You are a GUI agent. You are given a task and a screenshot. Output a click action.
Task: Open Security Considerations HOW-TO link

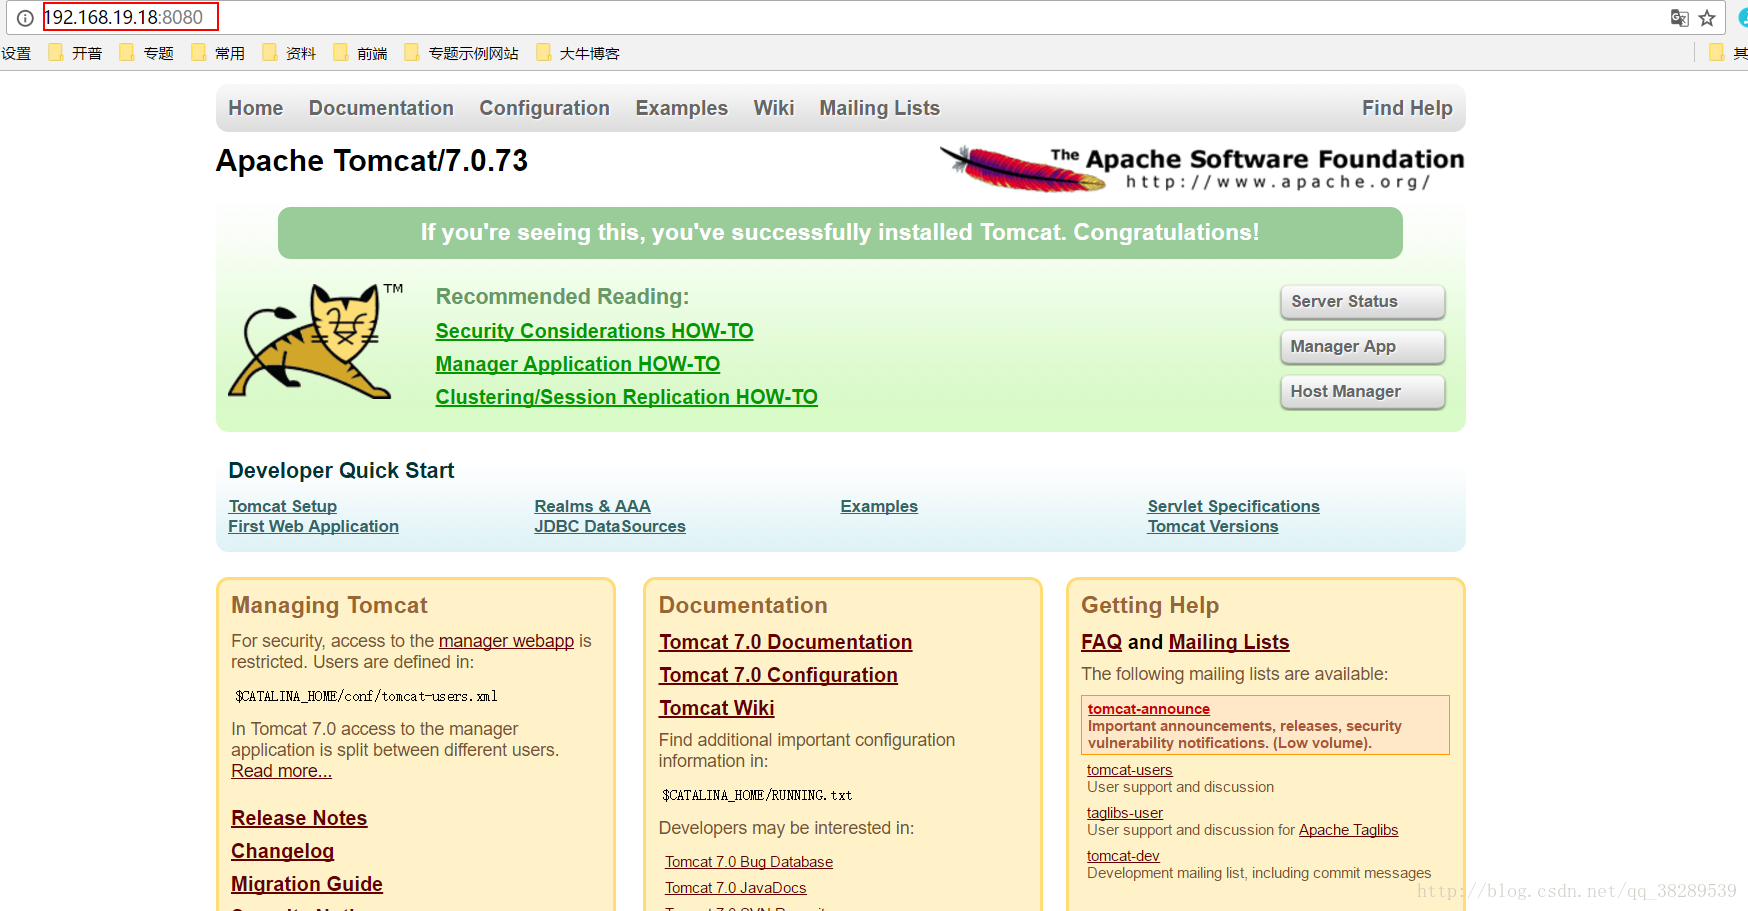594,331
